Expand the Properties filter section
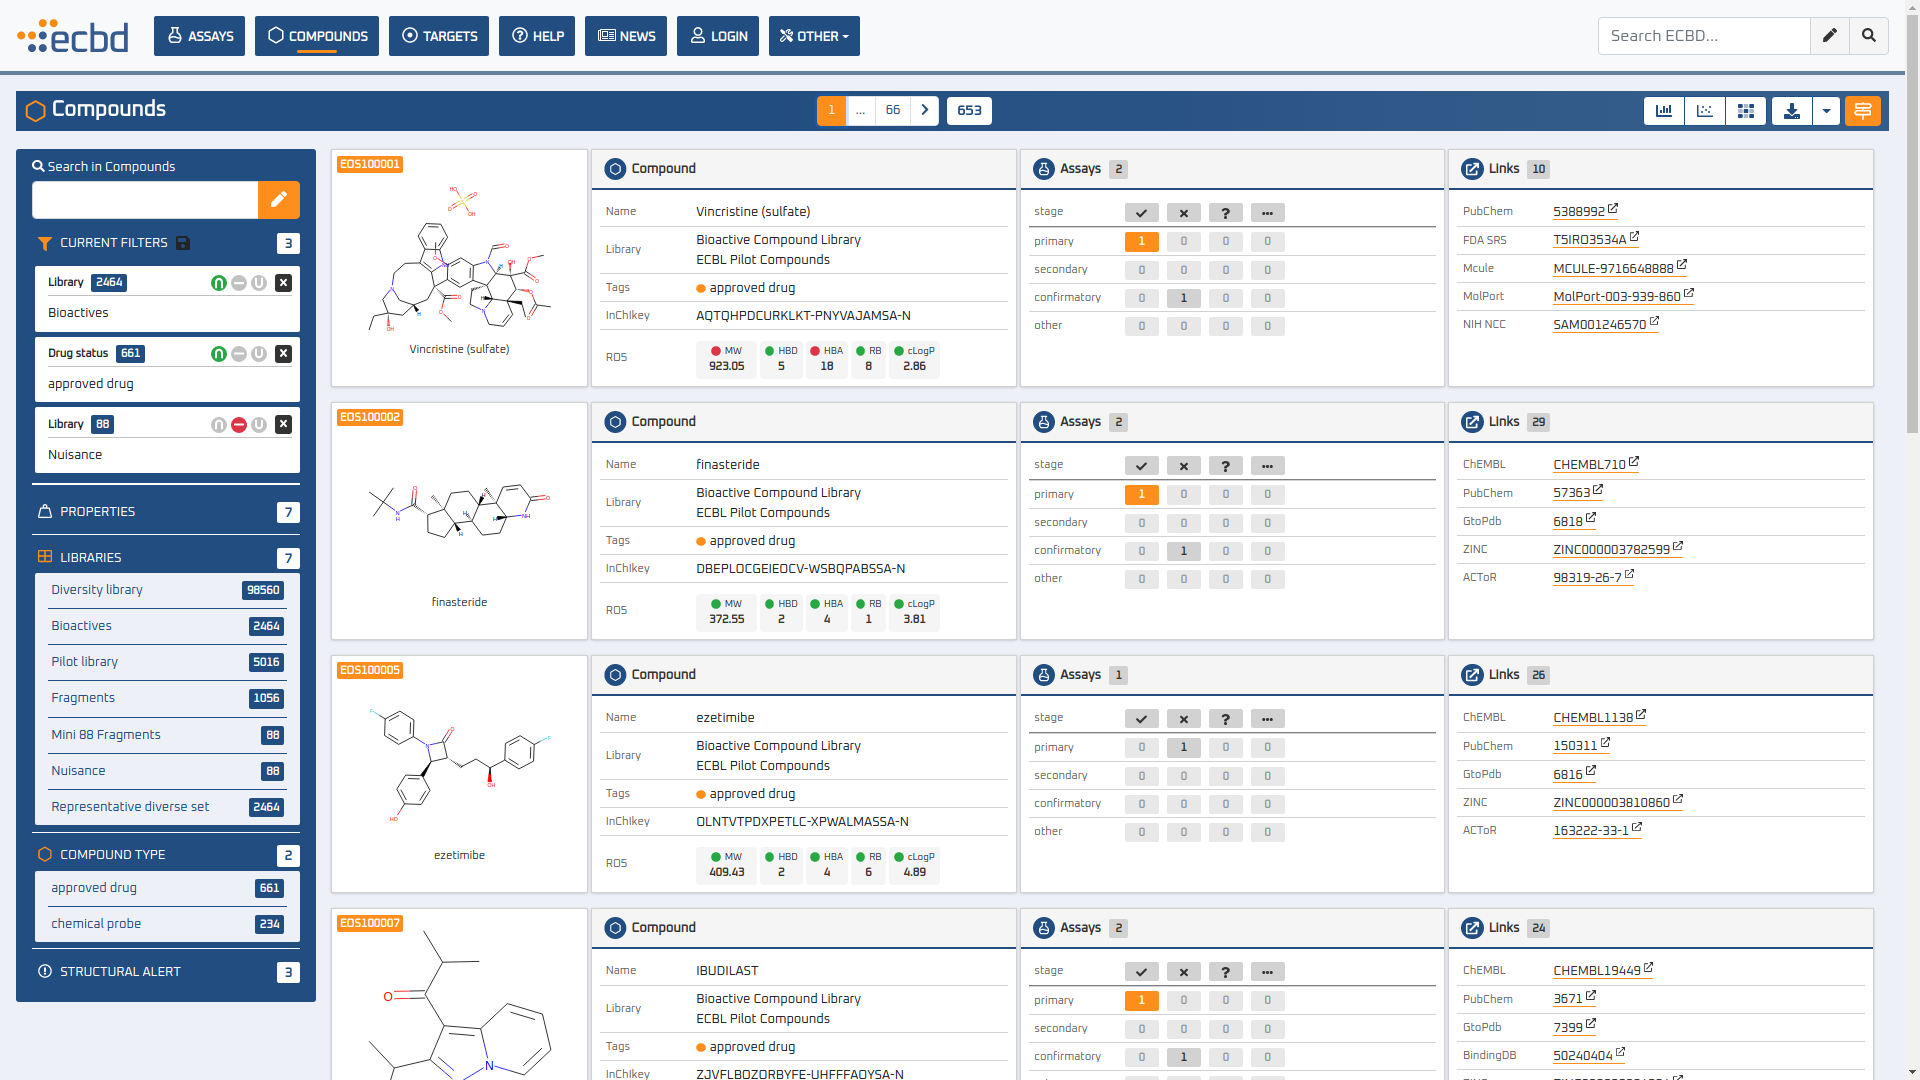The image size is (1920, 1080). pos(97,512)
